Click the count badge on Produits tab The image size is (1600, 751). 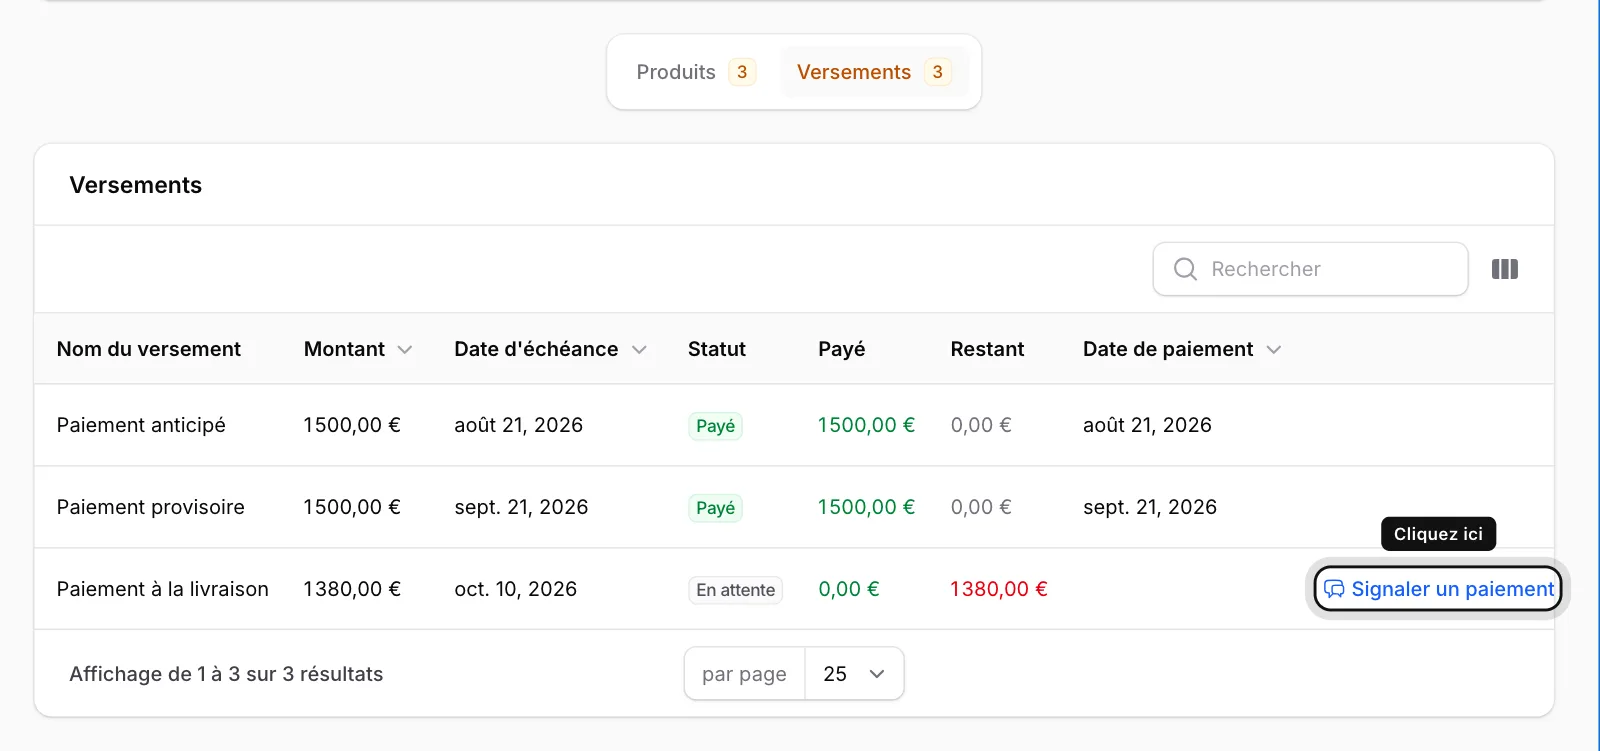click(742, 72)
